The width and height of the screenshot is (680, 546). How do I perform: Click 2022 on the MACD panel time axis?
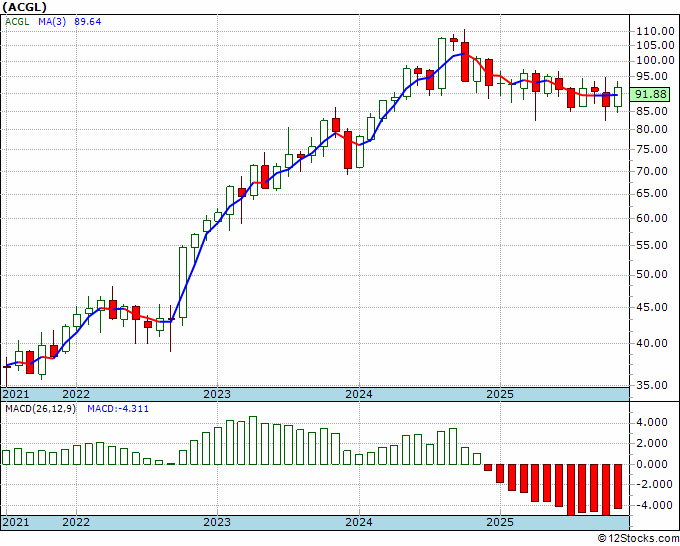click(76, 522)
